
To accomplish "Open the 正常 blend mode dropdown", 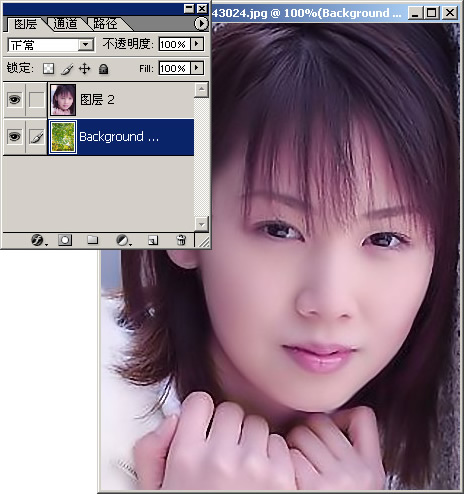I will [x=51, y=45].
